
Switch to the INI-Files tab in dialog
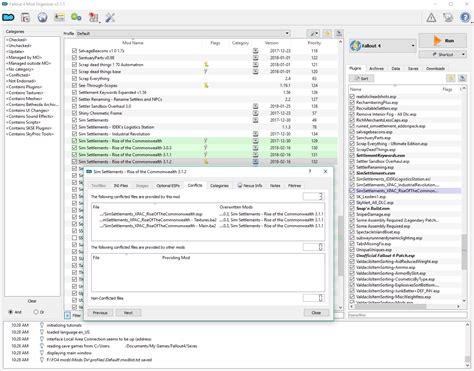click(x=121, y=186)
